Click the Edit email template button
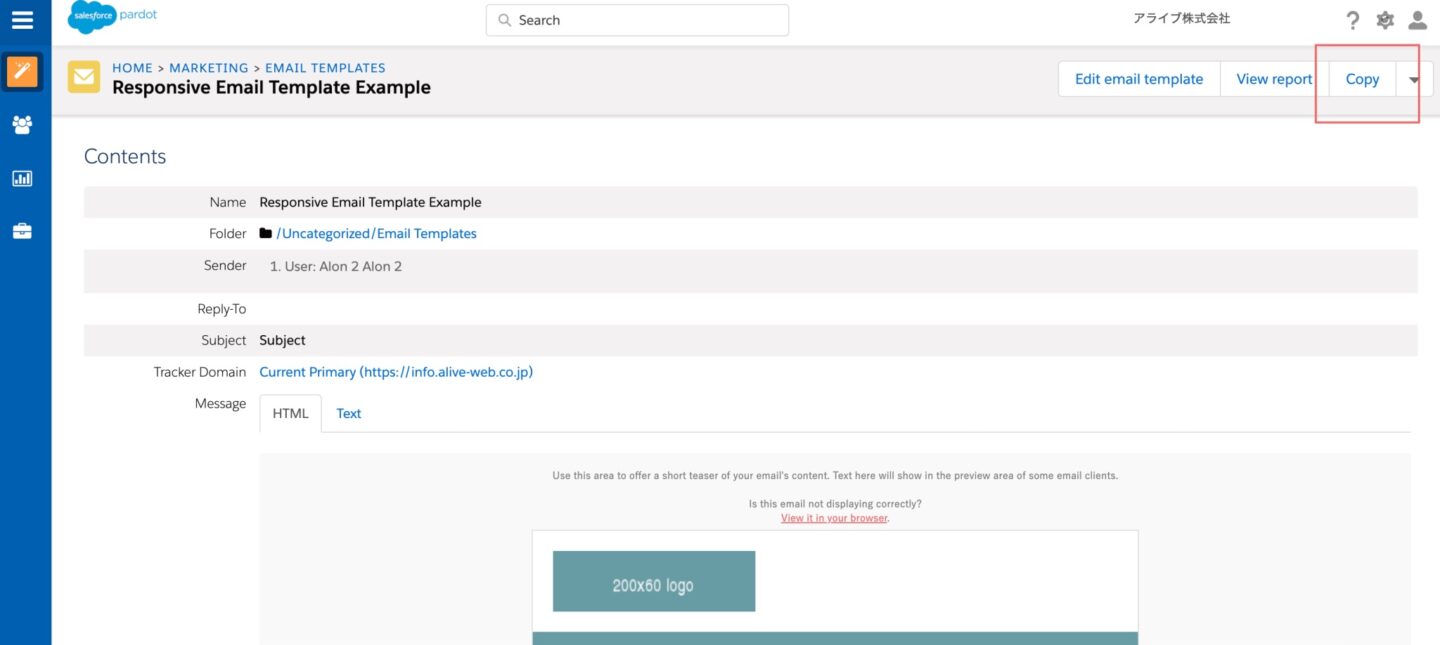 pos(1139,78)
